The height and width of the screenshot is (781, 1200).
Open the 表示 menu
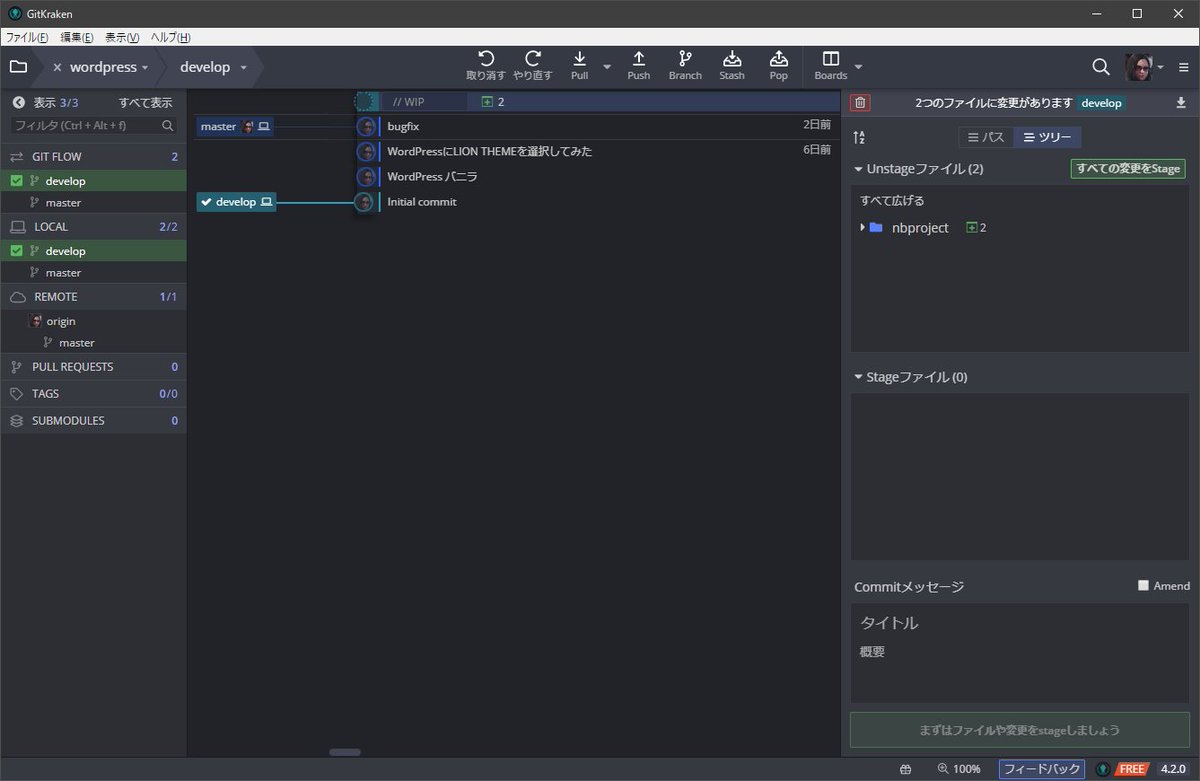coord(122,37)
